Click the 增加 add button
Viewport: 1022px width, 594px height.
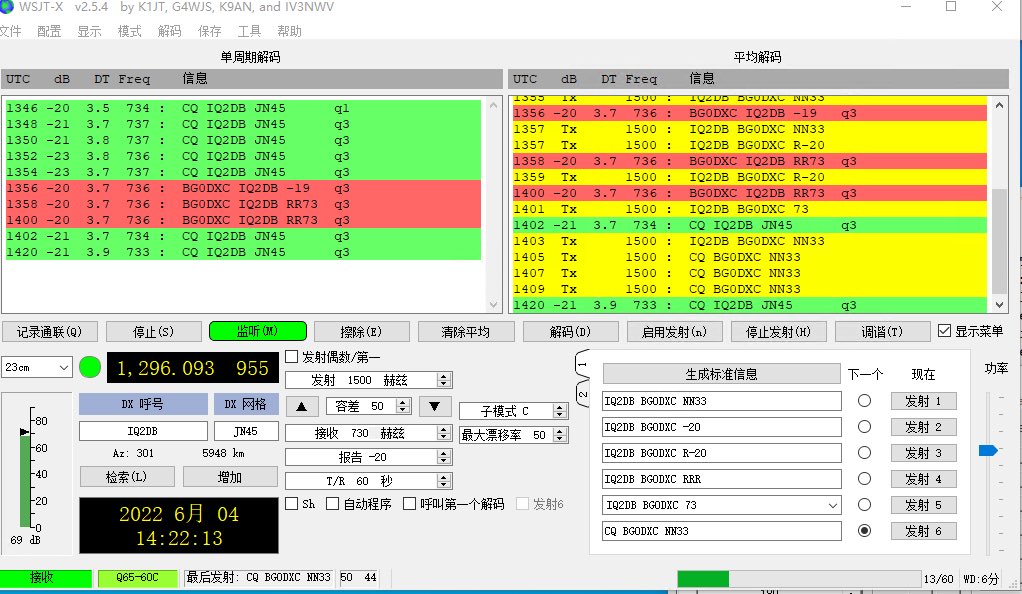(x=230, y=477)
